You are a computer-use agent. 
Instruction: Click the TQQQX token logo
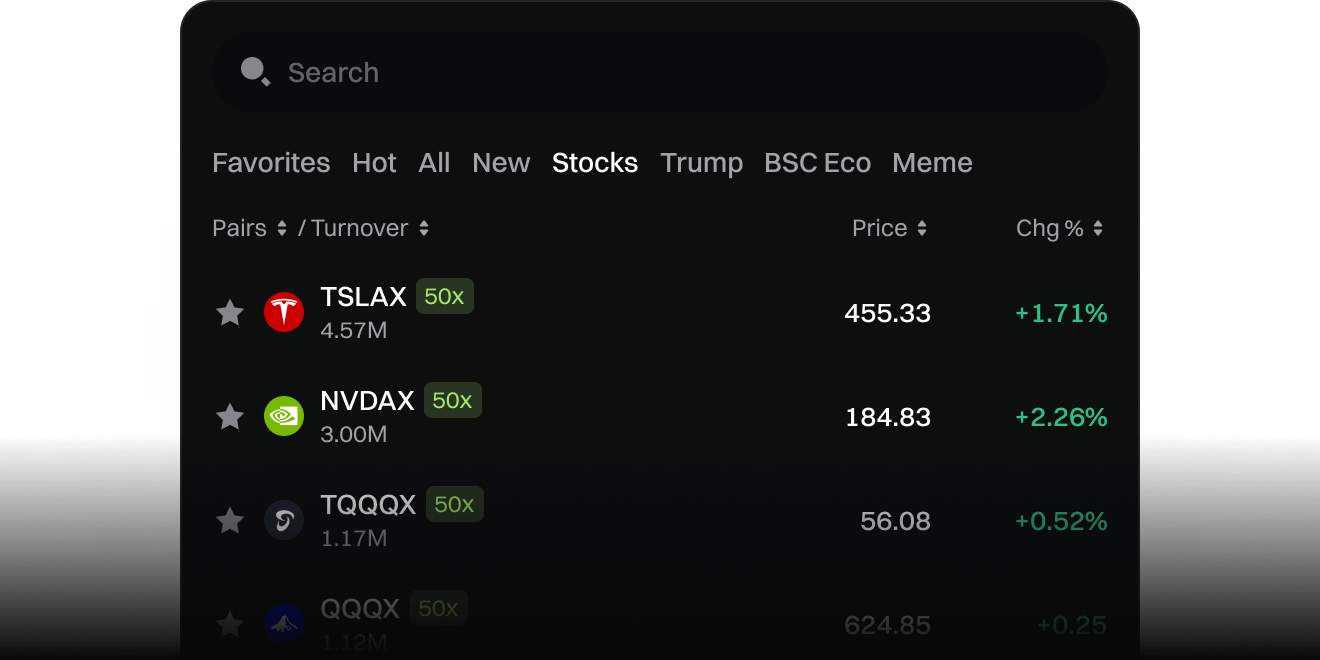(284, 521)
